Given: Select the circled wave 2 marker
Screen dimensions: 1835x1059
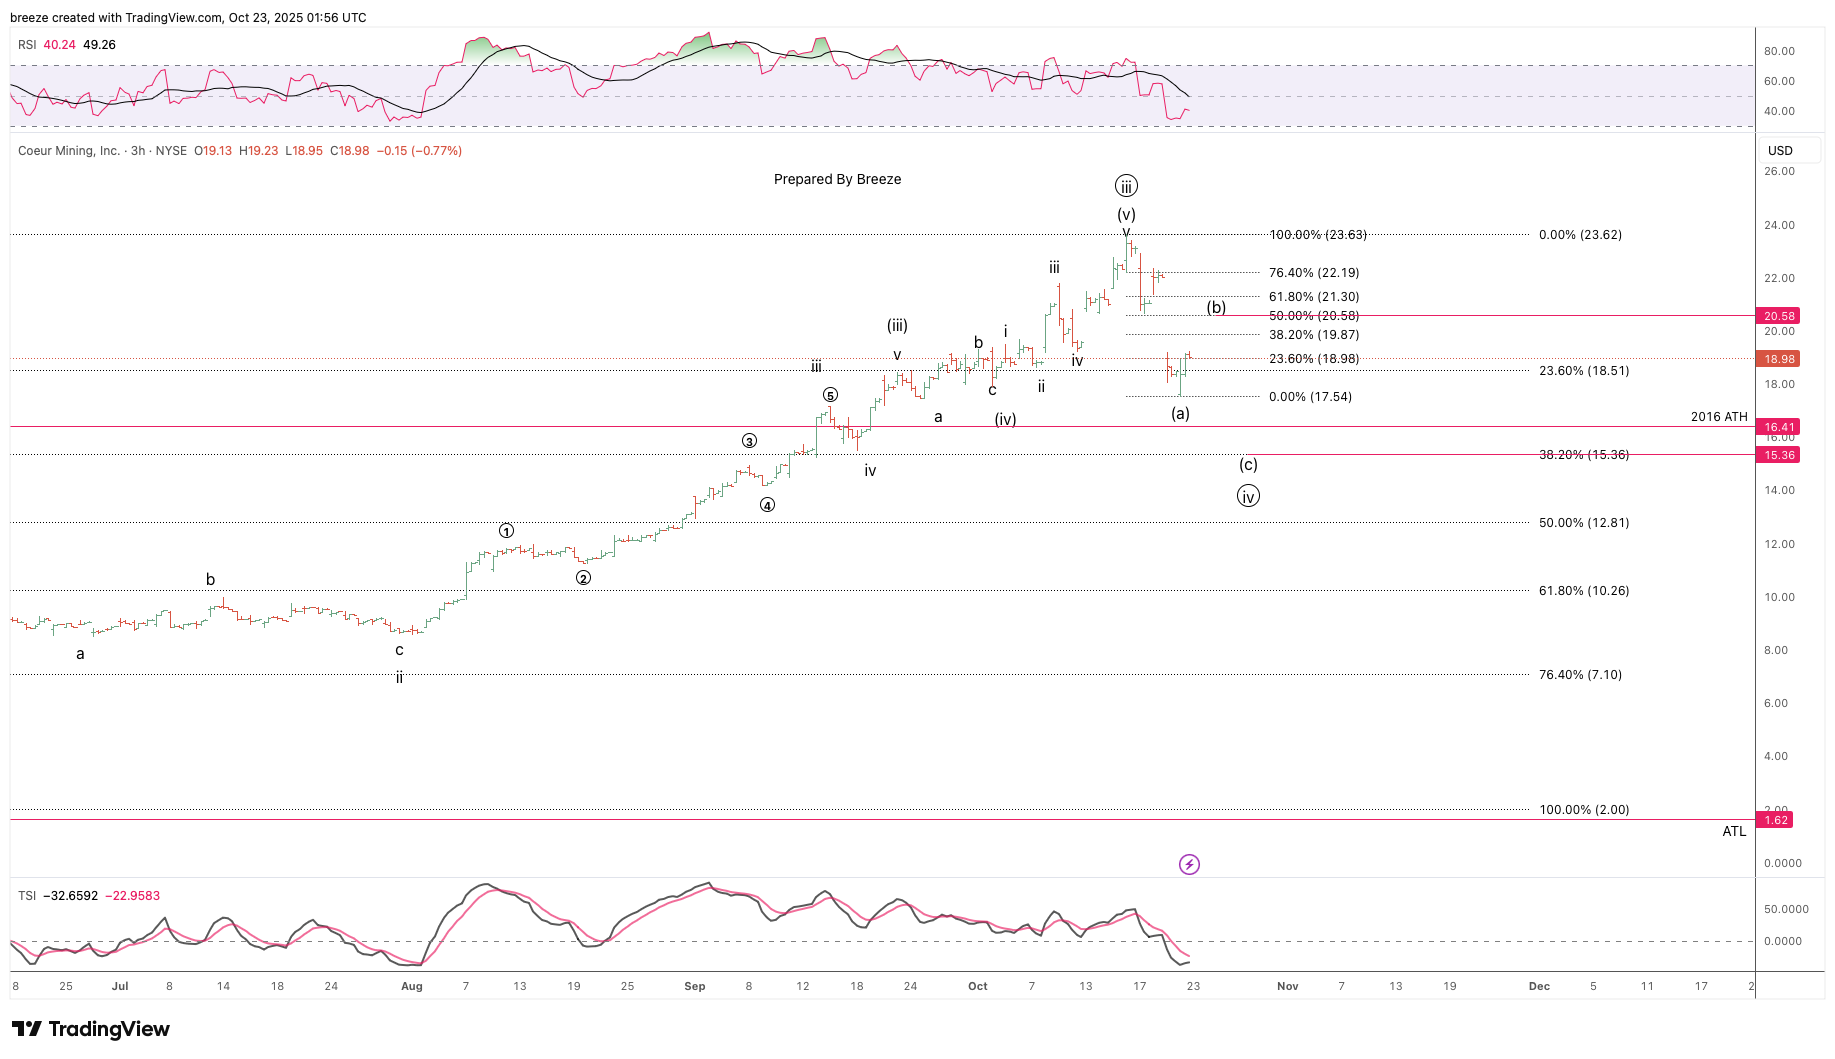Looking at the screenshot, I should [x=583, y=578].
